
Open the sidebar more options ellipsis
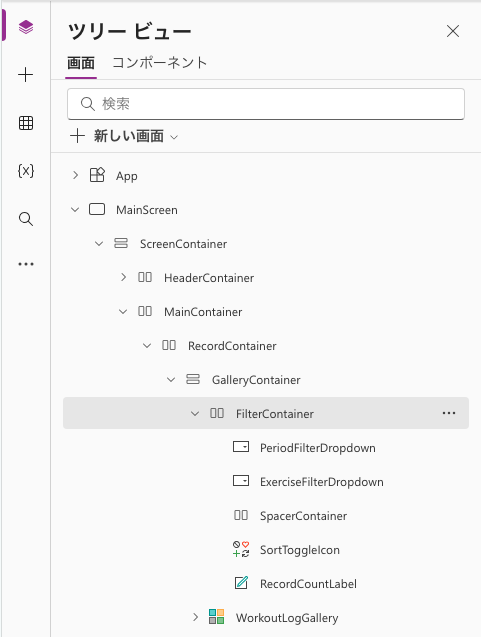[26, 264]
